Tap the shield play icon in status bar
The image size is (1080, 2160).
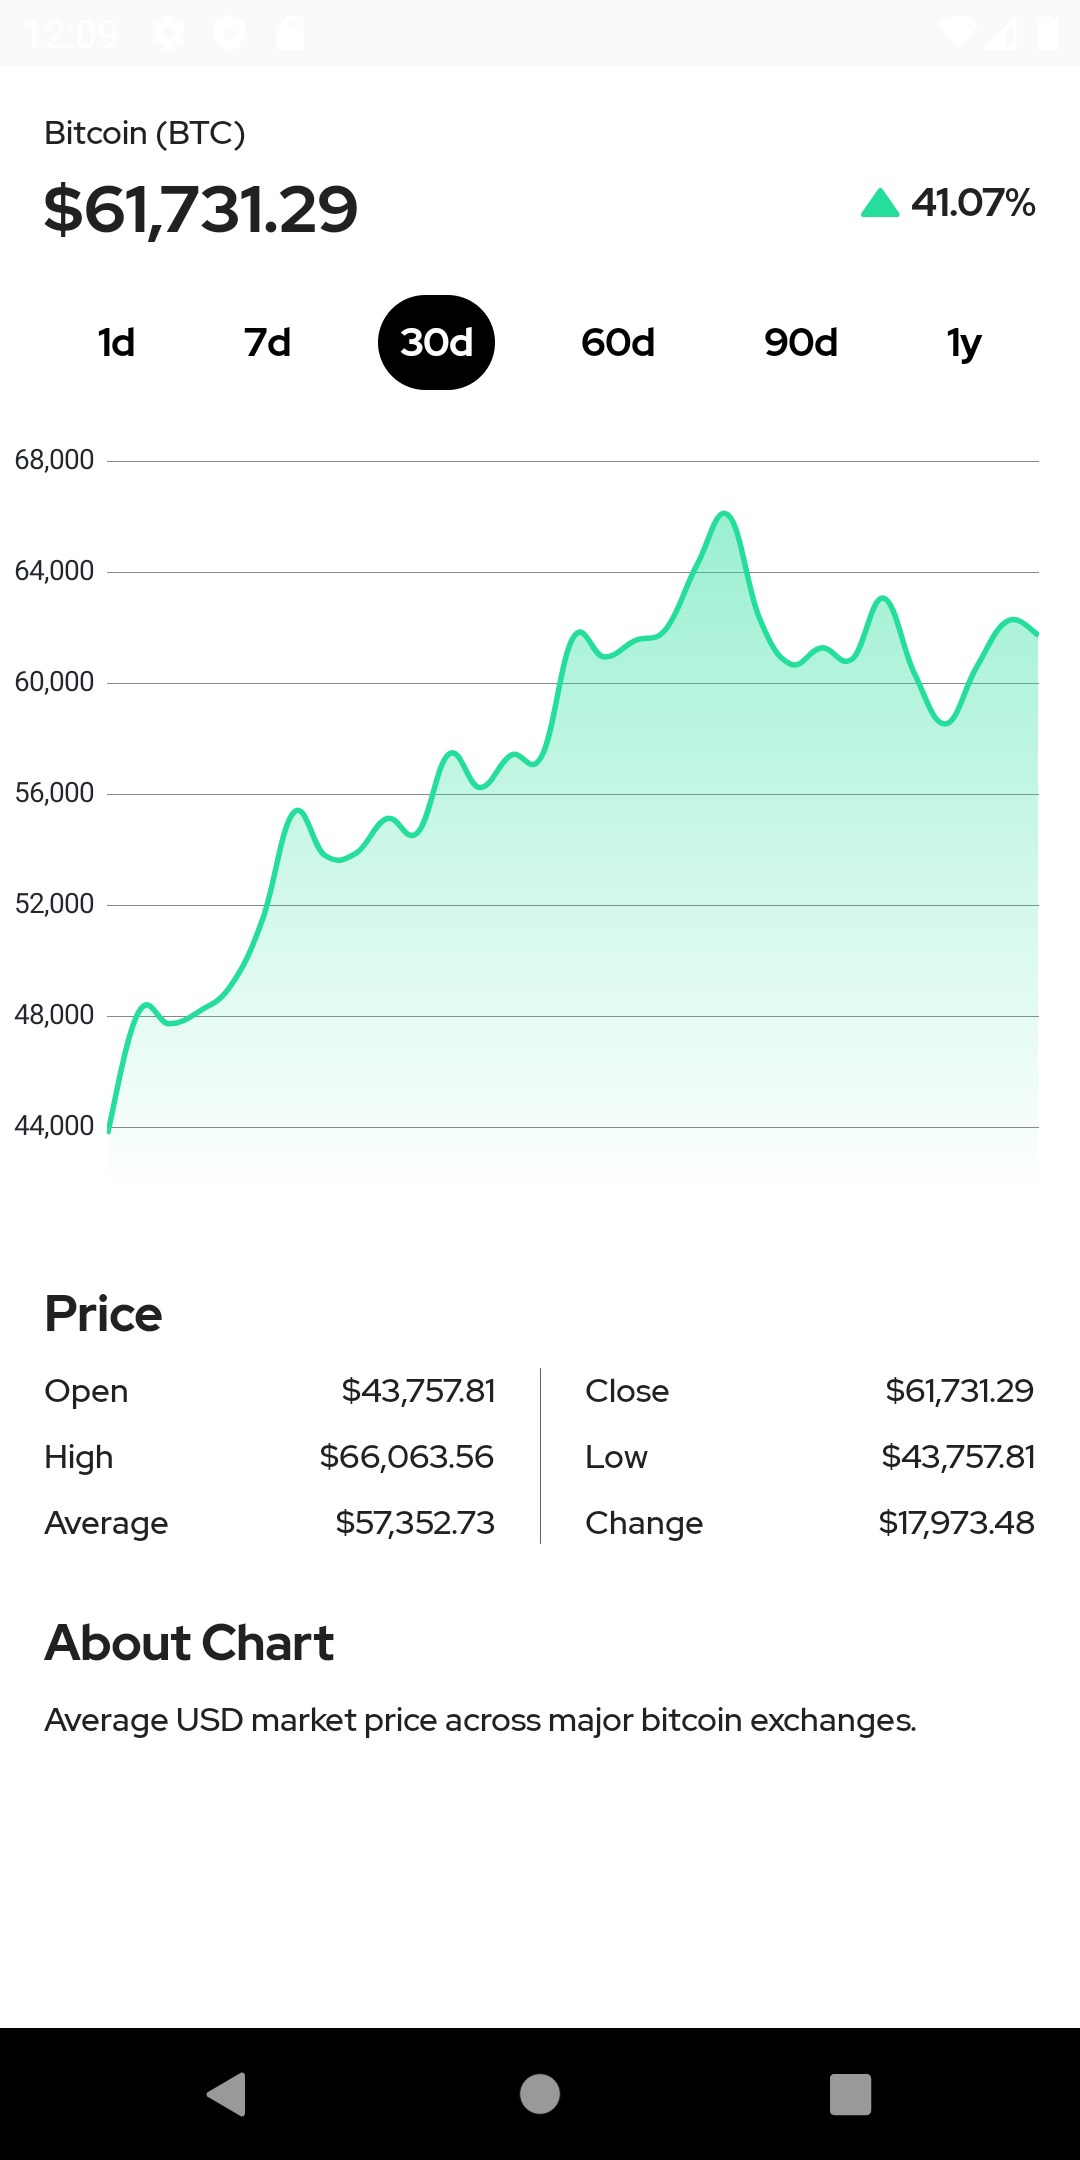(x=229, y=34)
